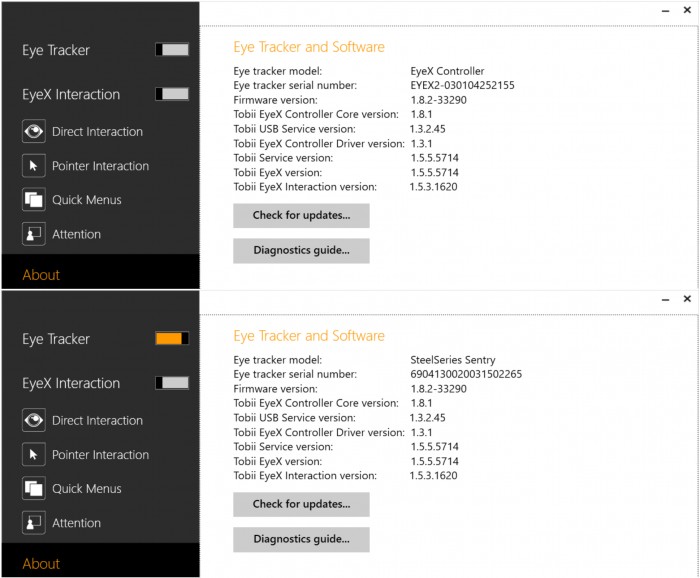Open Quick Menus icon in bottom window
Image resolution: width=700 pixels, height=578 pixels.
34,488
